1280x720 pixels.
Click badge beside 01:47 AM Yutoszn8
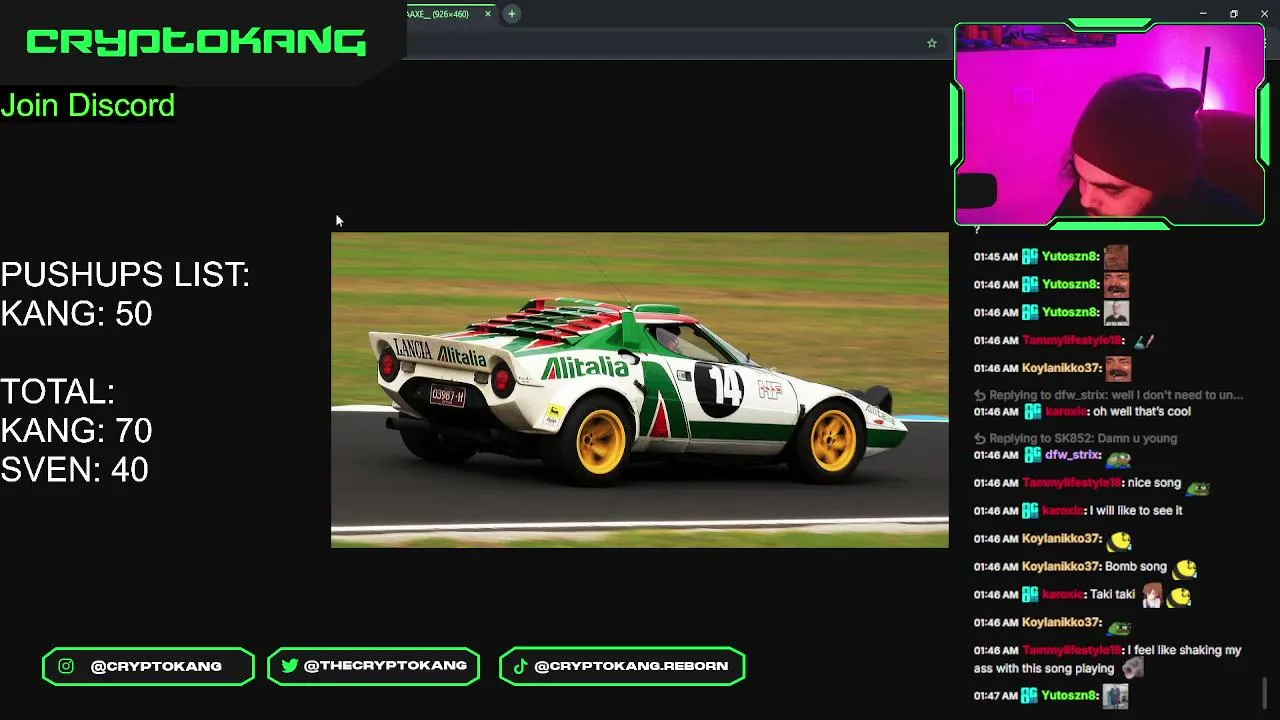pyautogui.click(x=1029, y=695)
